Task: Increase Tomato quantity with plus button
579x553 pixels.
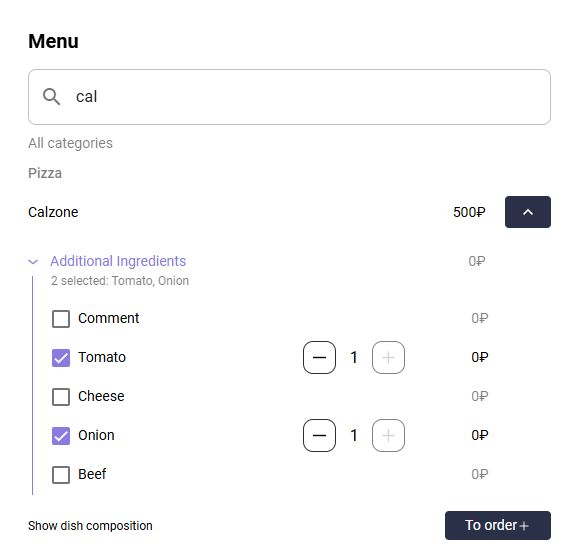Action: coord(388,357)
